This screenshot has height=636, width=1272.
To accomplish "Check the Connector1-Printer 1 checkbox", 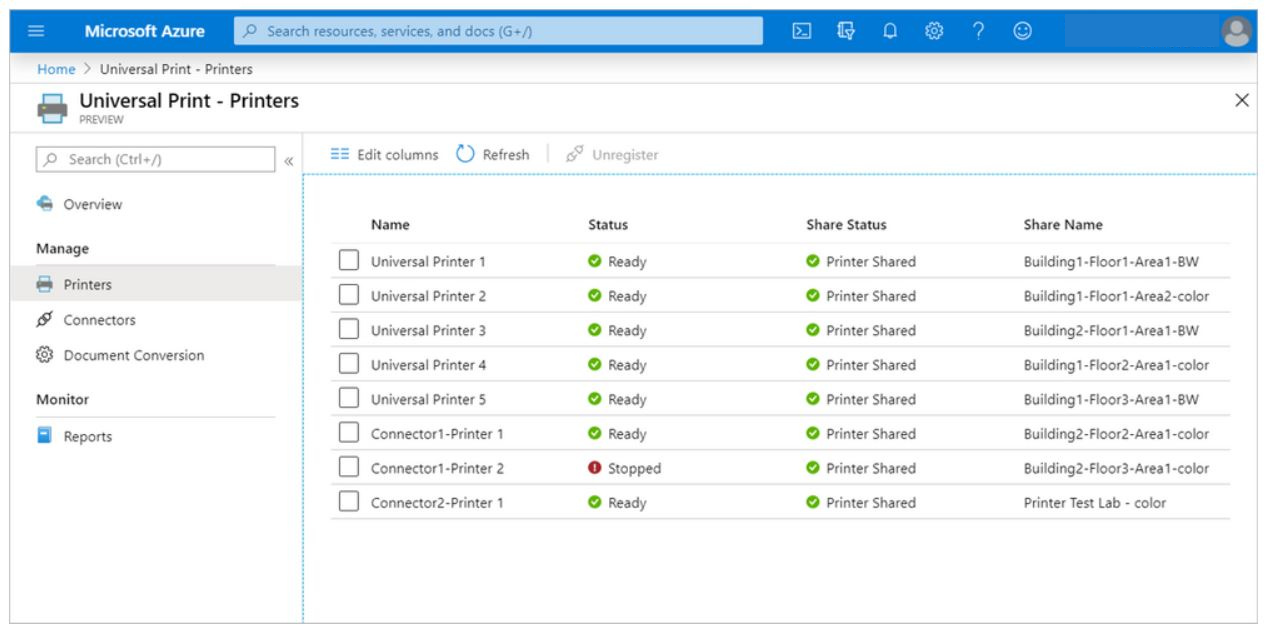I will pos(348,434).
